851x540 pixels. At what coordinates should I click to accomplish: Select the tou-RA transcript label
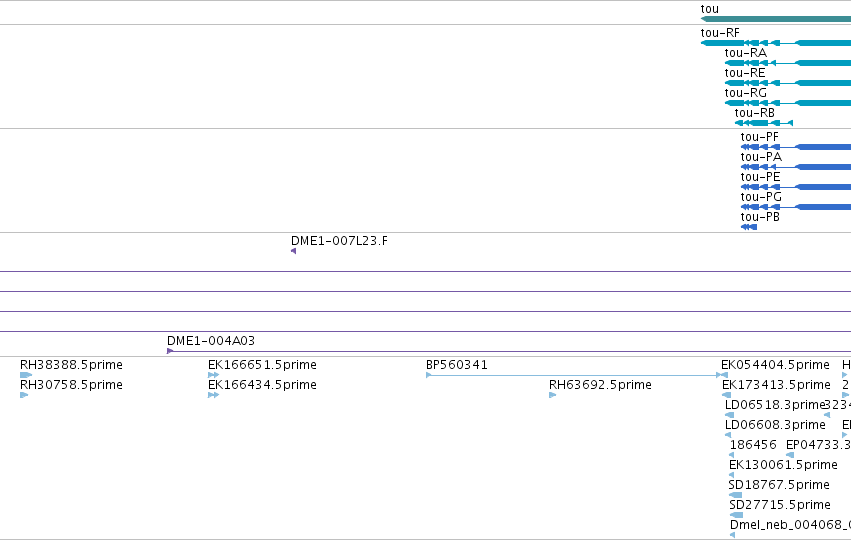pos(745,53)
